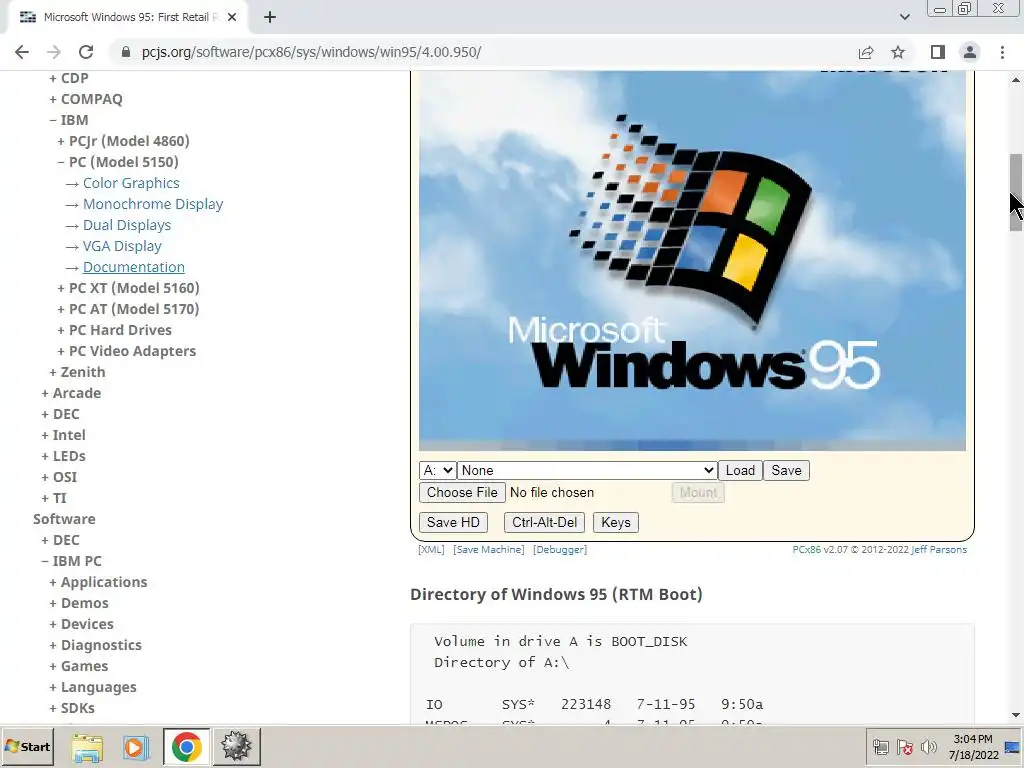Open the Documentation link
Screen dimensions: 1024x768
coord(134,267)
